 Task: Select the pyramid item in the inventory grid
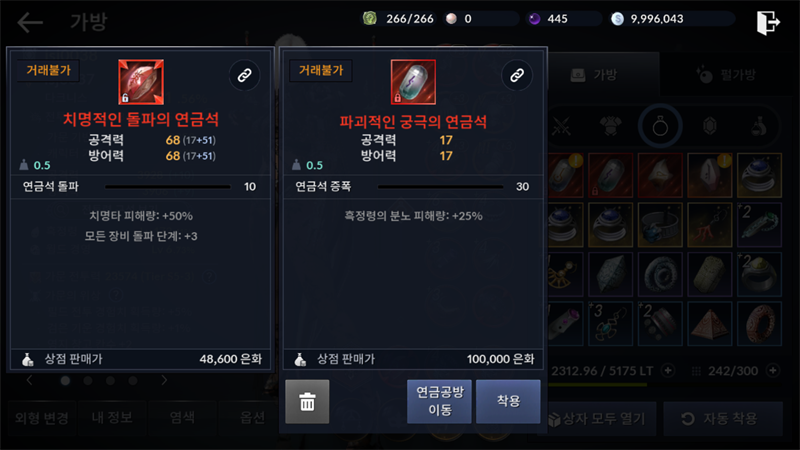pos(710,324)
